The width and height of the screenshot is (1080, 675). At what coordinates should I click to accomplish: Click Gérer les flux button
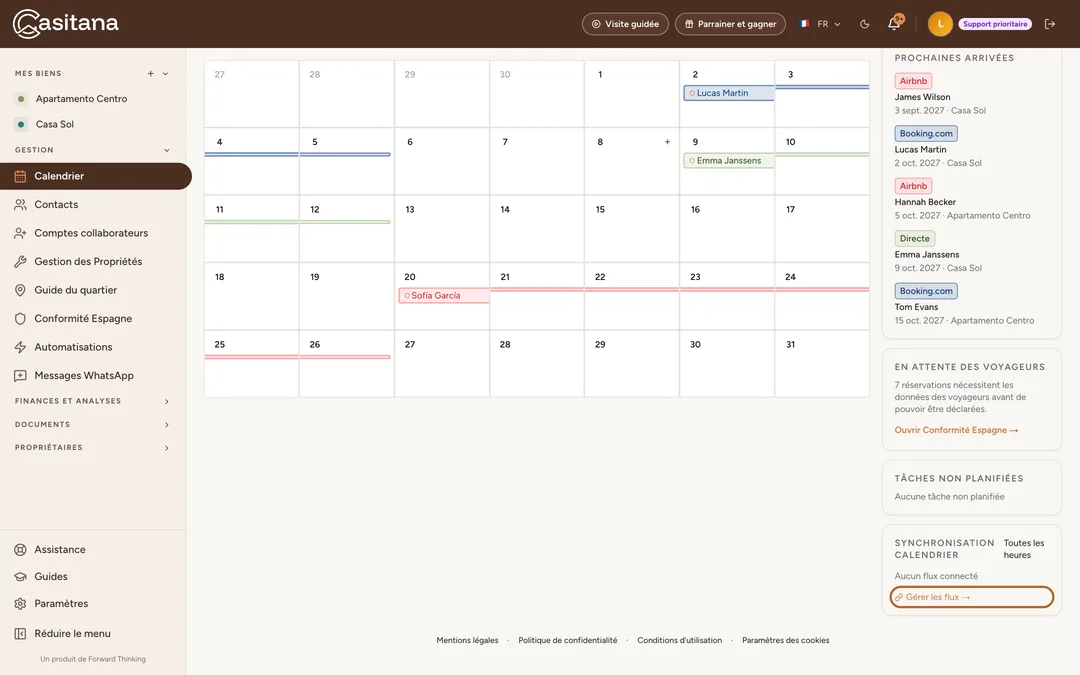[971, 597]
